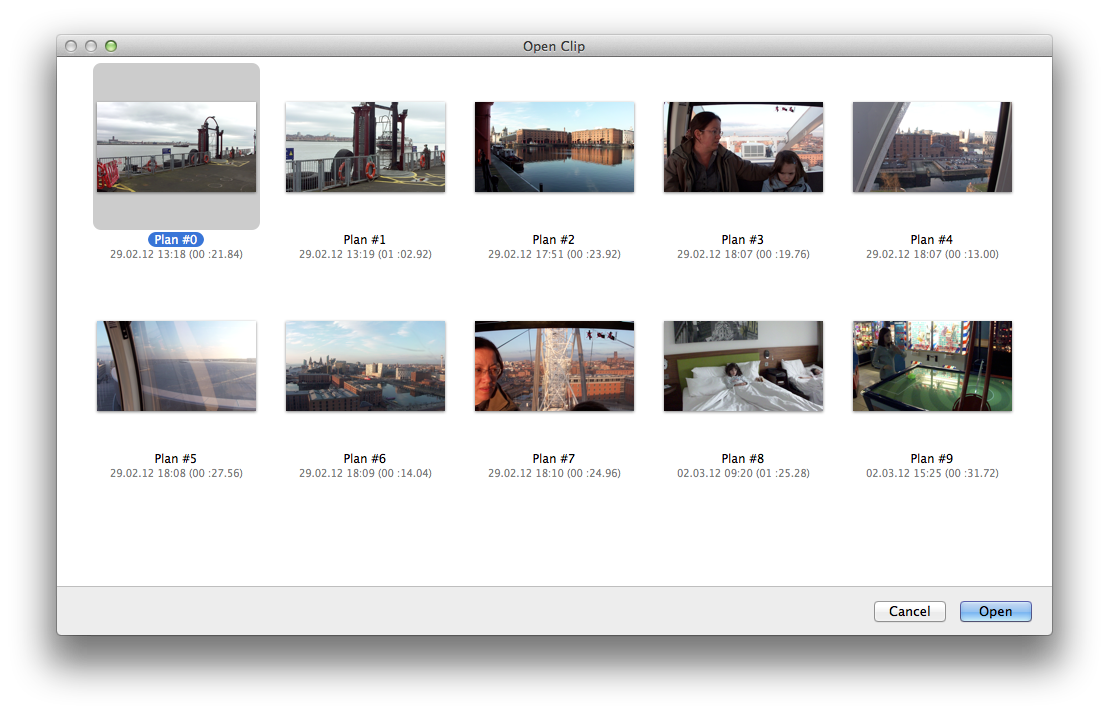
Task: Choose the Plan #7 ferris wheel thumbnail
Action: (554, 366)
